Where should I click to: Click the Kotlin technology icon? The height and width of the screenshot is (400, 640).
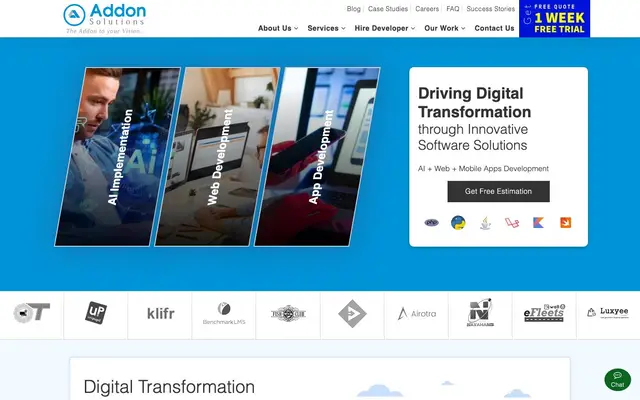[x=538, y=222]
